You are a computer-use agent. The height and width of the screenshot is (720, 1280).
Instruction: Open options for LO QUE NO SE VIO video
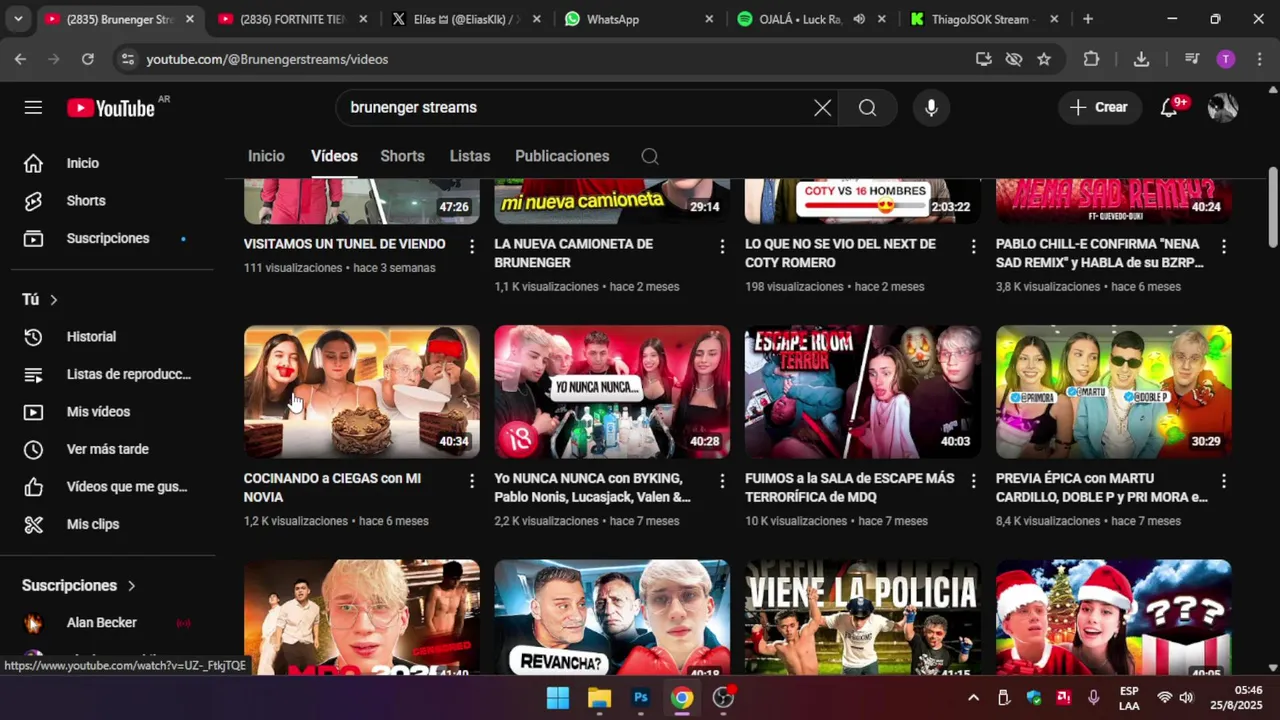(x=973, y=246)
